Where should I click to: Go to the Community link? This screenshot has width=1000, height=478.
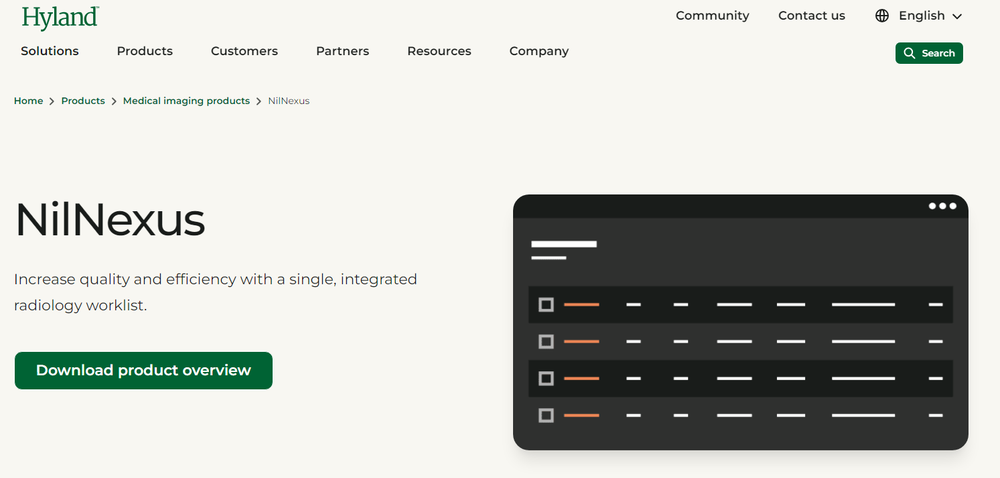pos(712,16)
